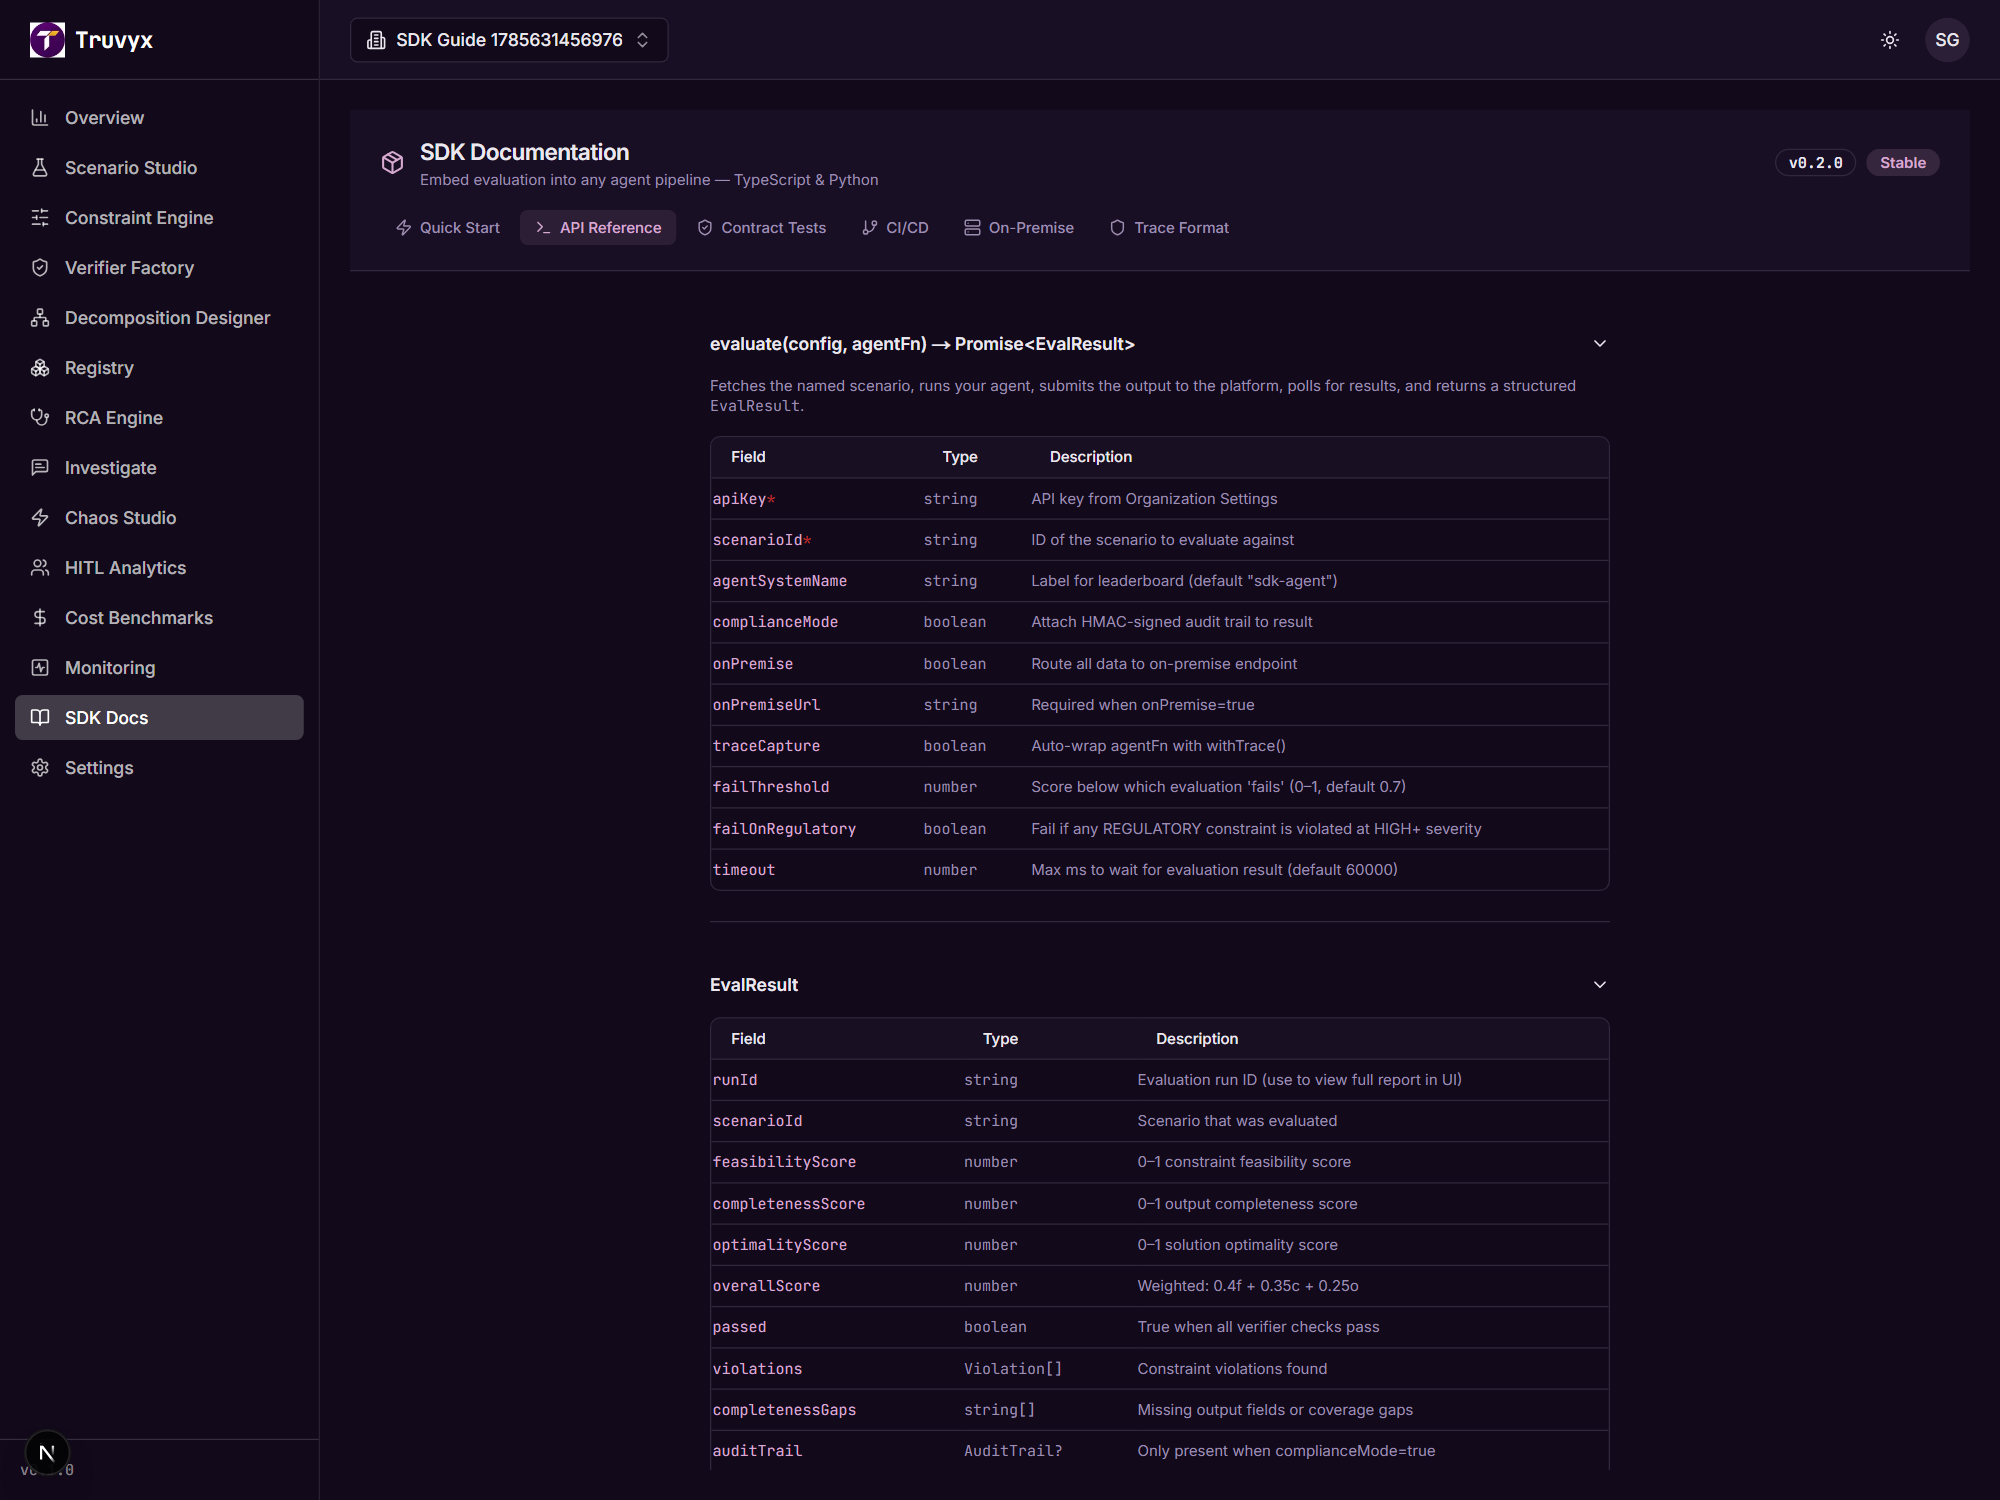This screenshot has width=2000, height=1500.
Task: Click the Constraint Engine sliders icon
Action: coord(40,218)
